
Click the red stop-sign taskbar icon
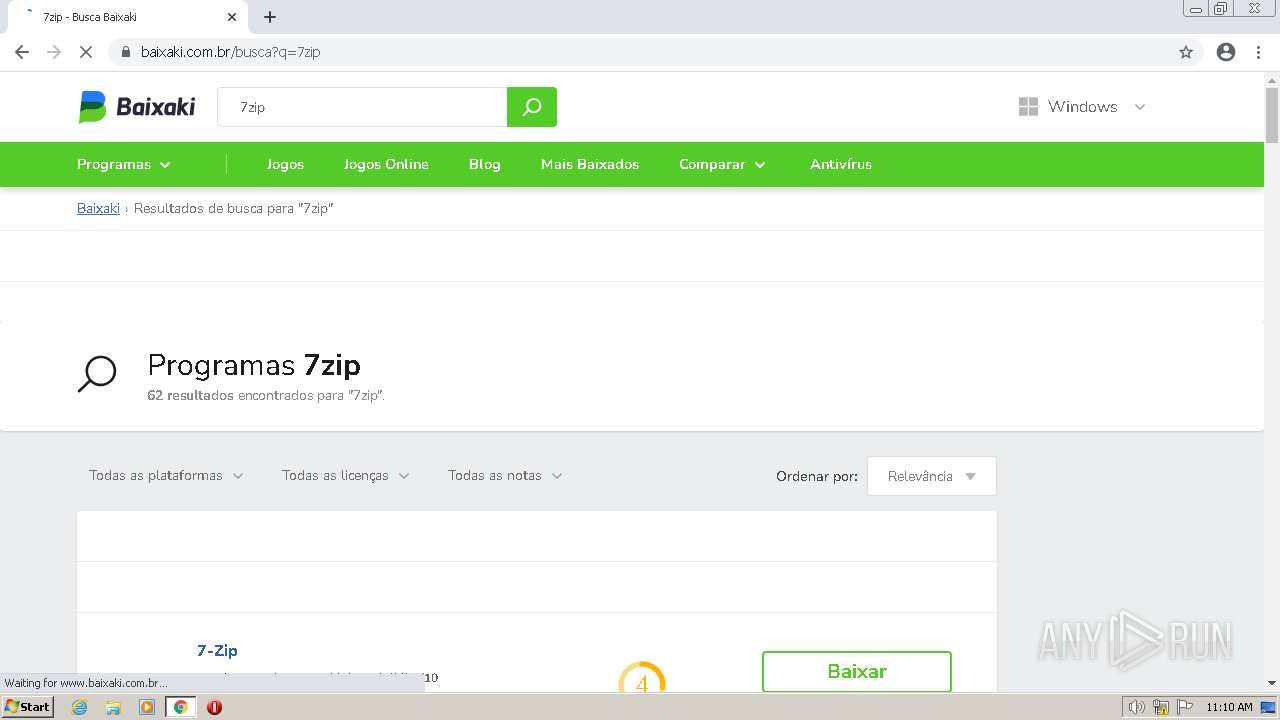214,707
